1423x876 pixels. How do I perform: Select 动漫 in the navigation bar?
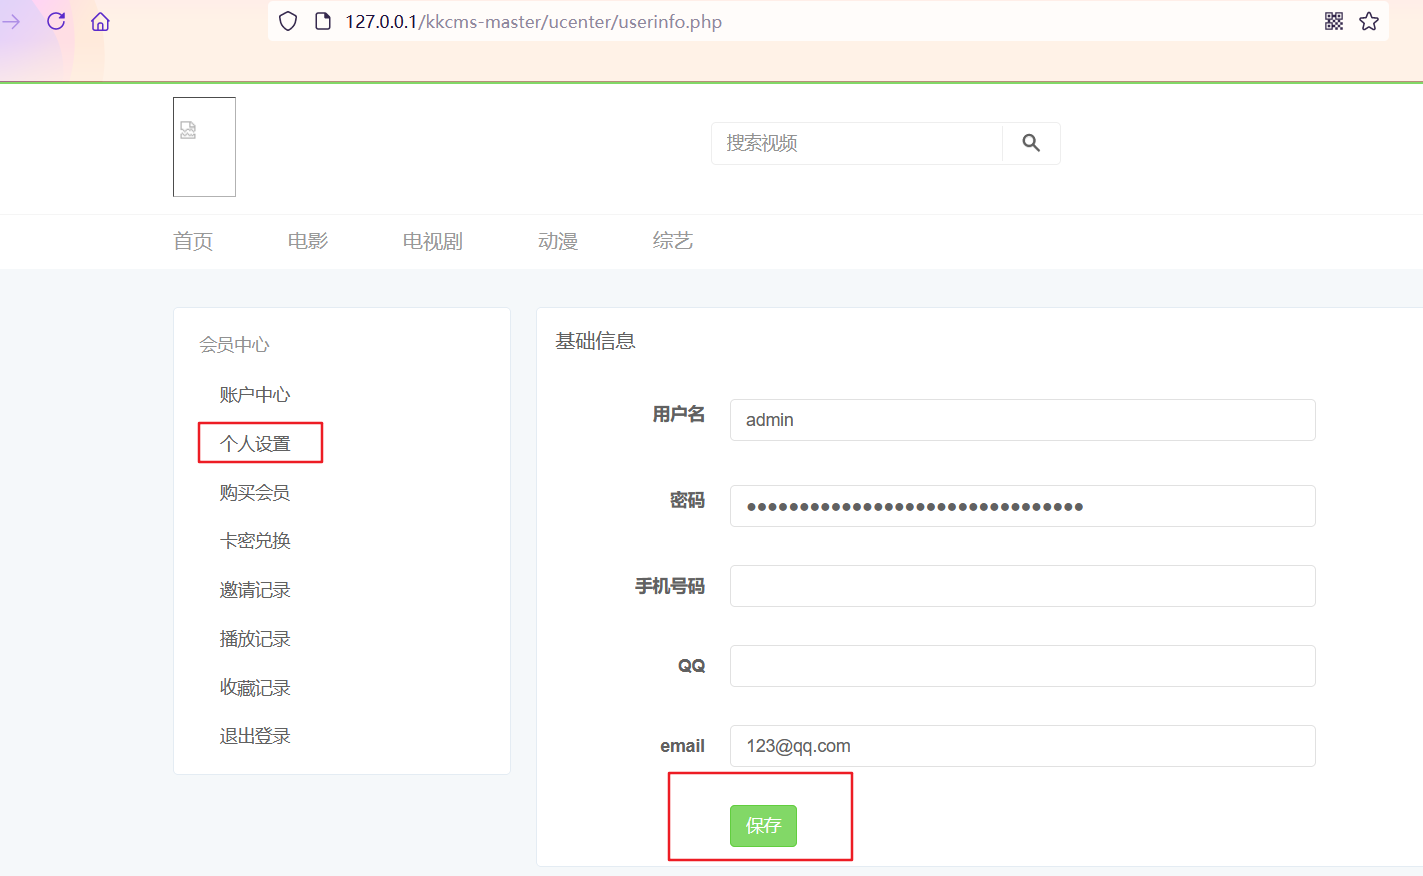(557, 241)
